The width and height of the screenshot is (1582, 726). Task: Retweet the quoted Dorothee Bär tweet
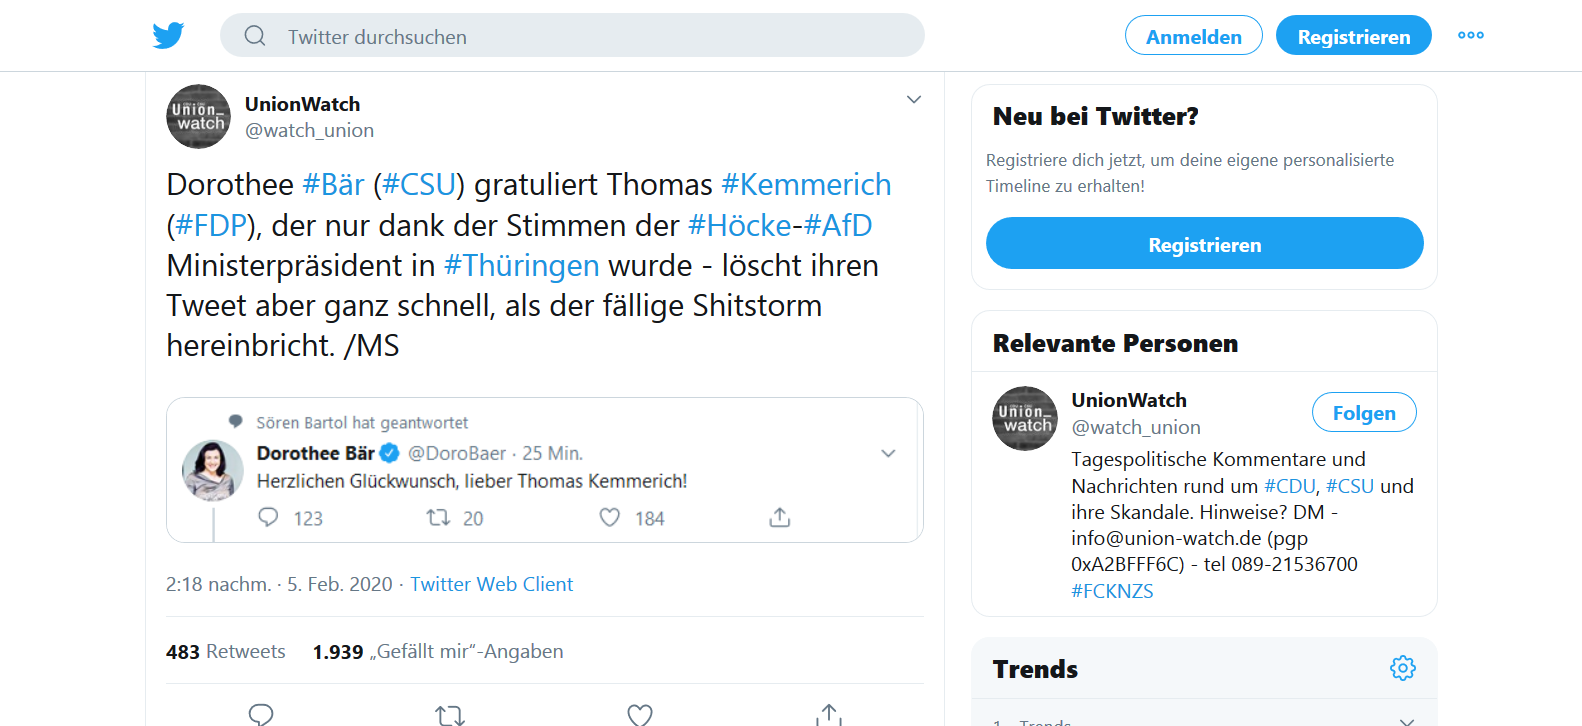coord(438,517)
